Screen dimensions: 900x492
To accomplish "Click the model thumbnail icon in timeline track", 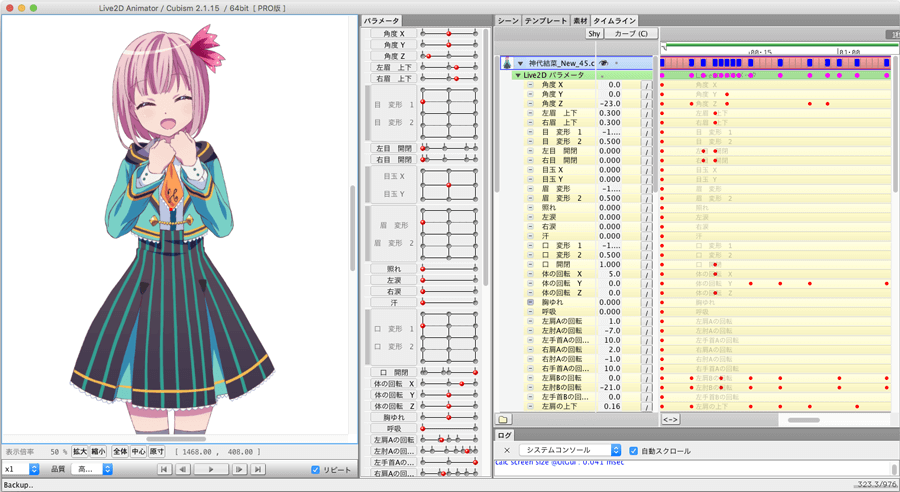I will point(507,63).
